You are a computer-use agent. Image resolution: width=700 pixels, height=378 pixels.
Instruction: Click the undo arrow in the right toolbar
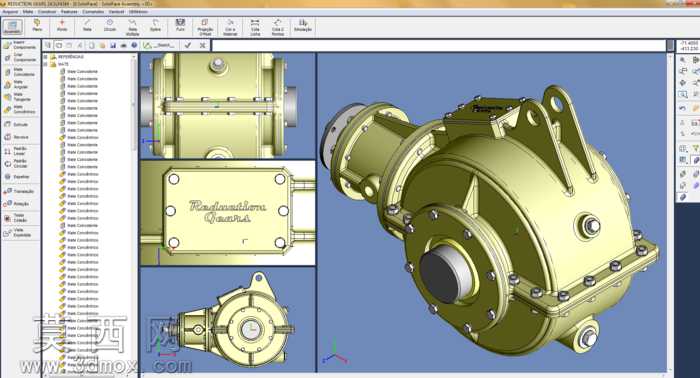pos(683,108)
